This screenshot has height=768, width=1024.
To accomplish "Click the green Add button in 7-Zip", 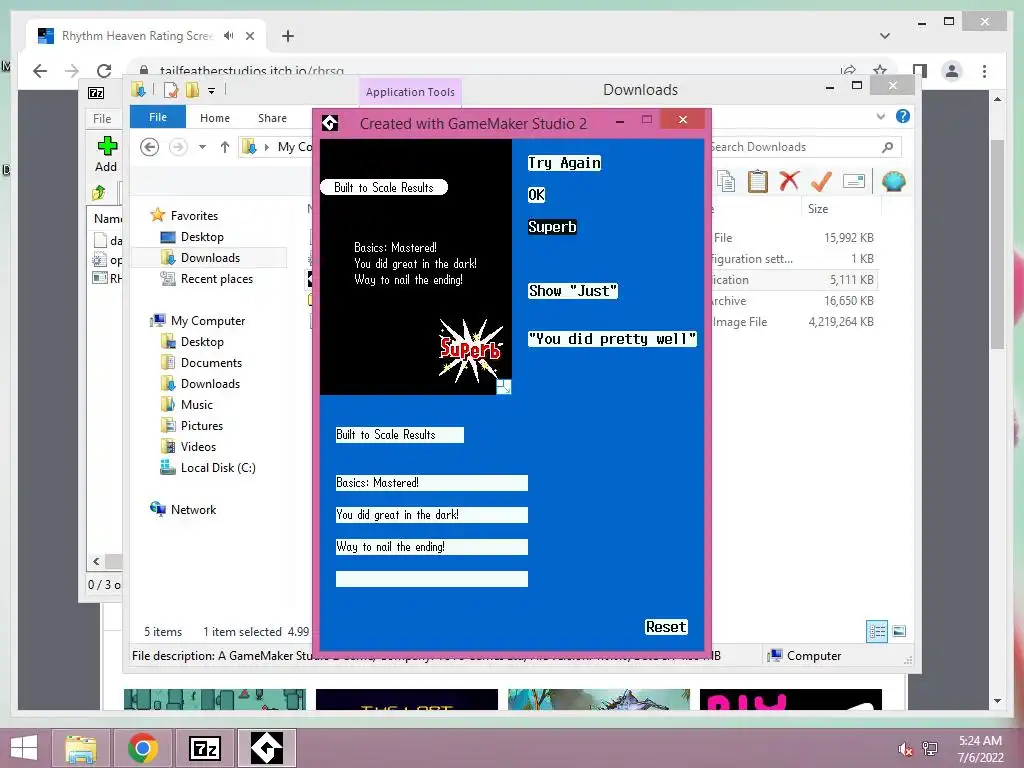I will tap(106, 154).
